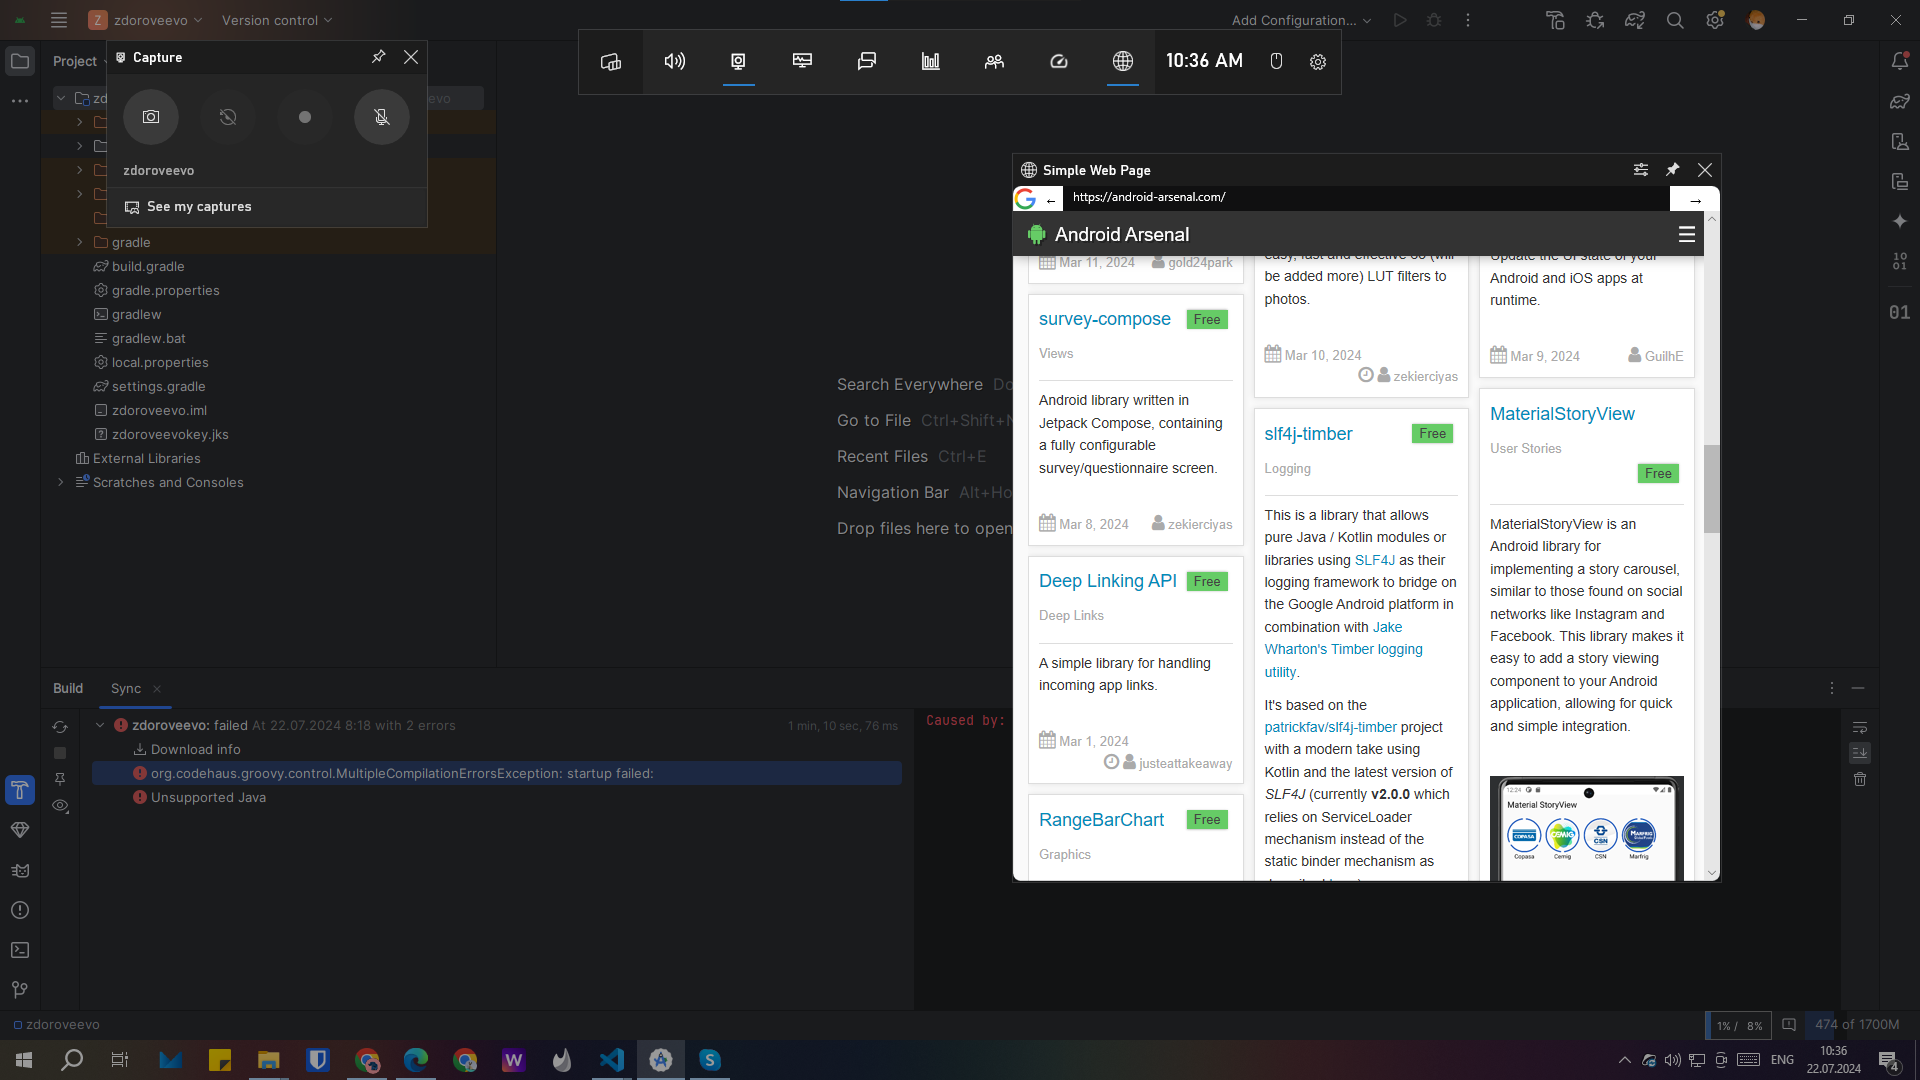1920x1080 pixels.
Task: Open Search Everywhere magnifier
Action: coord(1675,20)
